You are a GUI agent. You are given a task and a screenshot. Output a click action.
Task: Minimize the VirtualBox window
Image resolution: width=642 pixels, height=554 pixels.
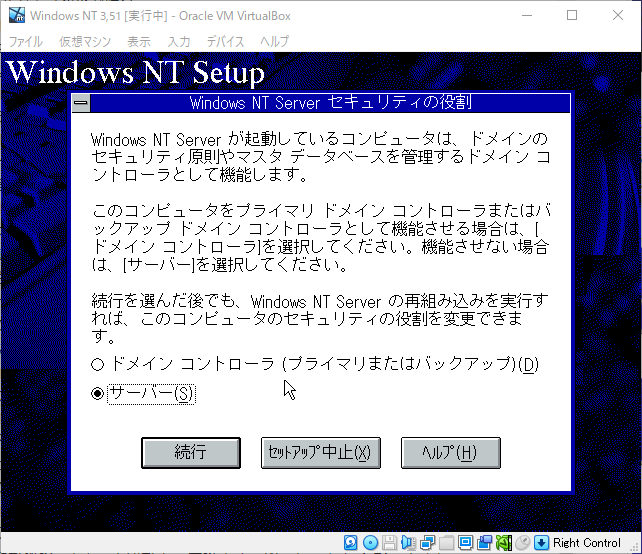click(527, 16)
